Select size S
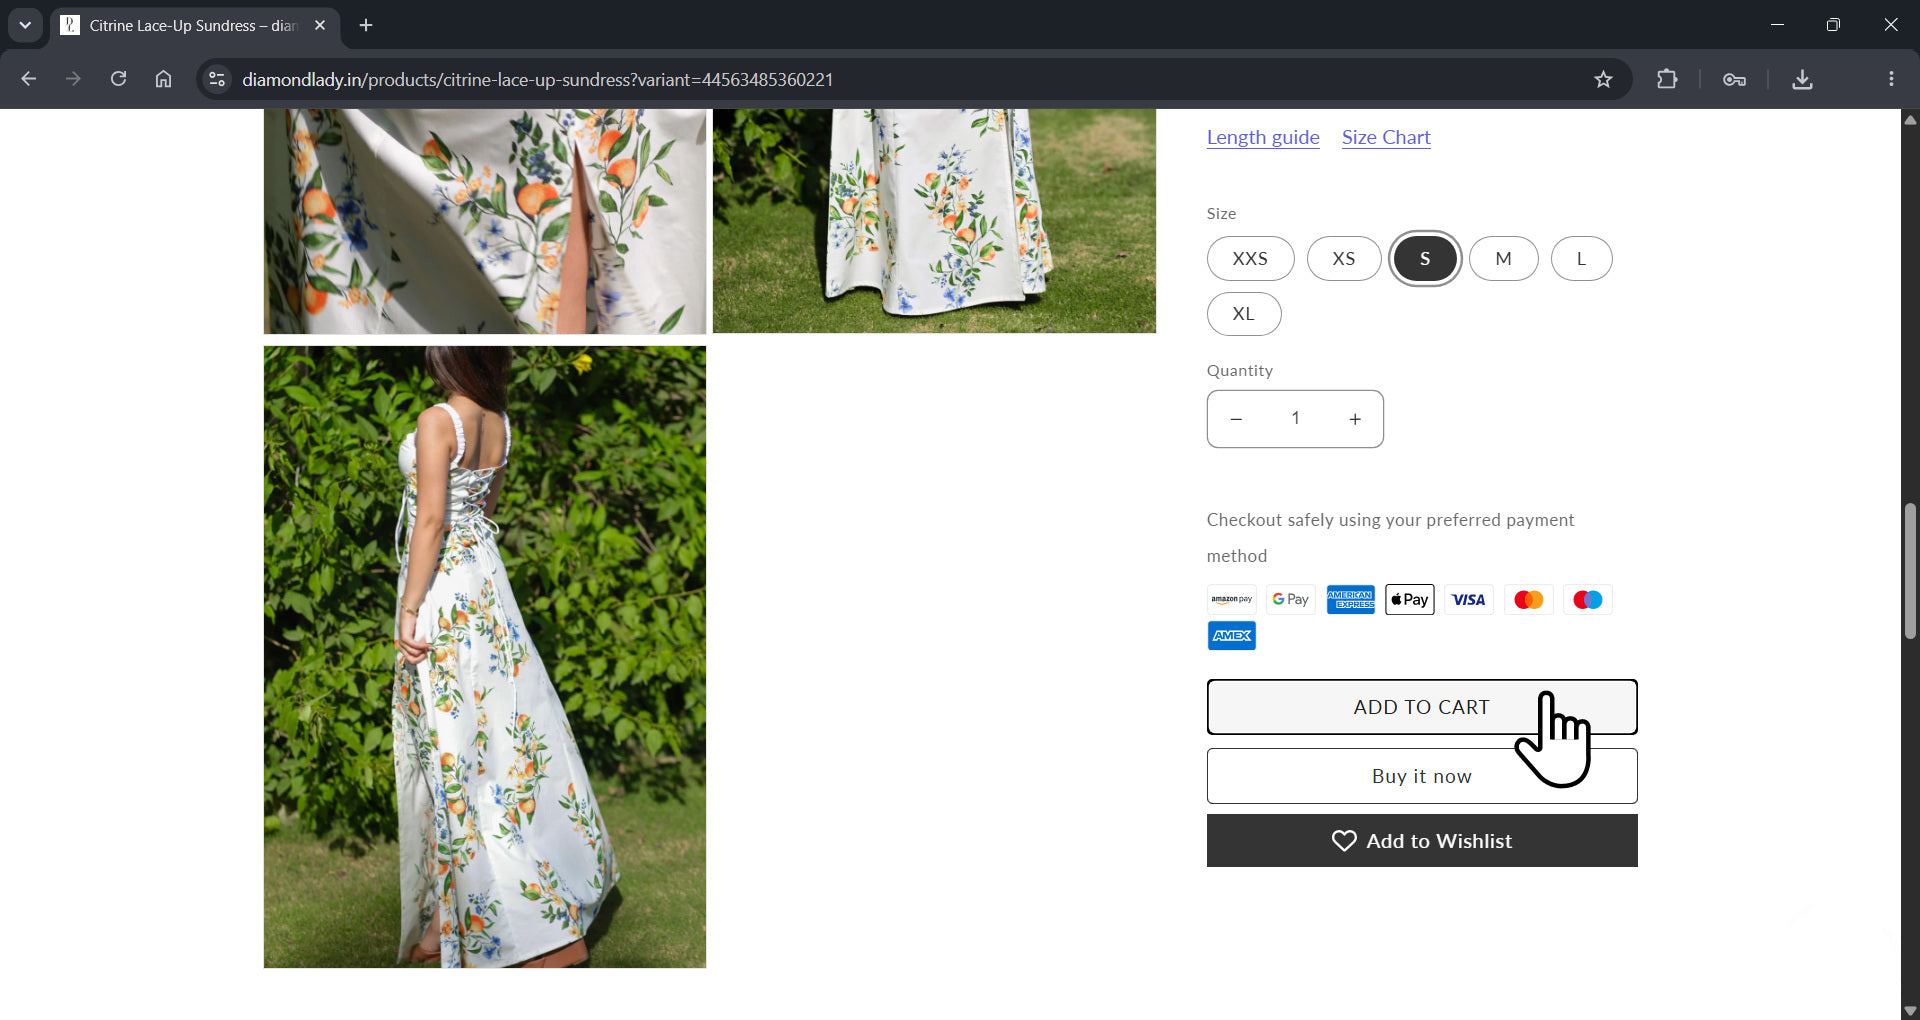 point(1425,258)
